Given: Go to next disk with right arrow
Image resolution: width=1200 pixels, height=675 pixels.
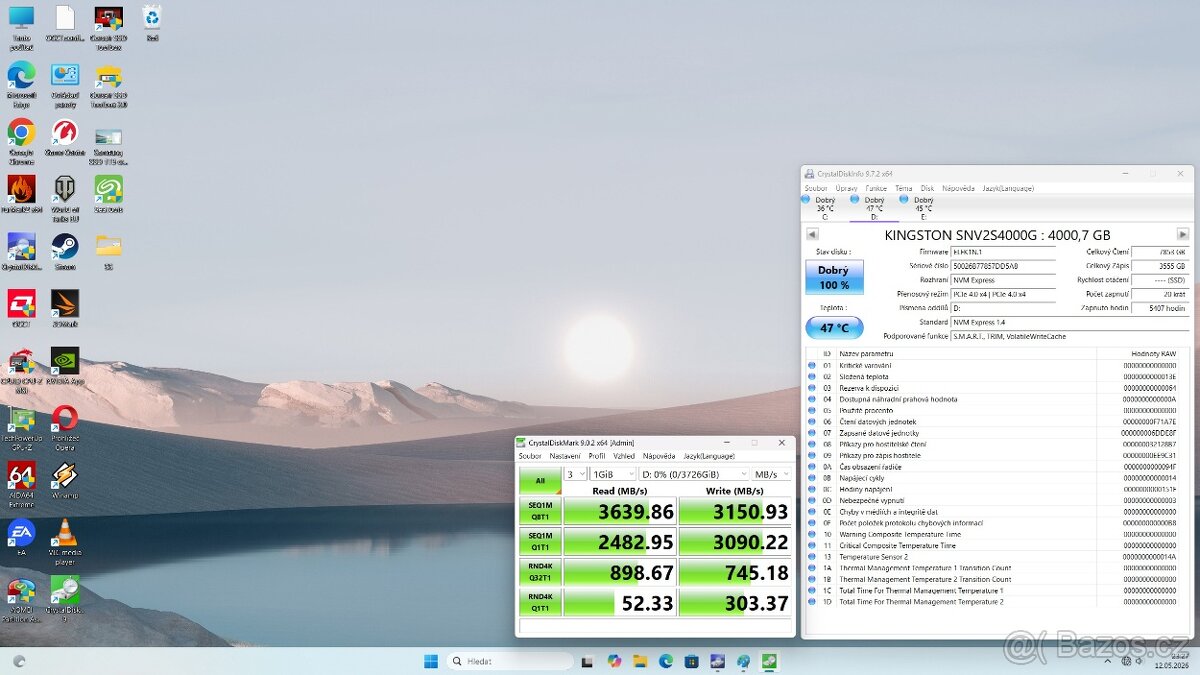Looking at the screenshot, I should [1182, 234].
